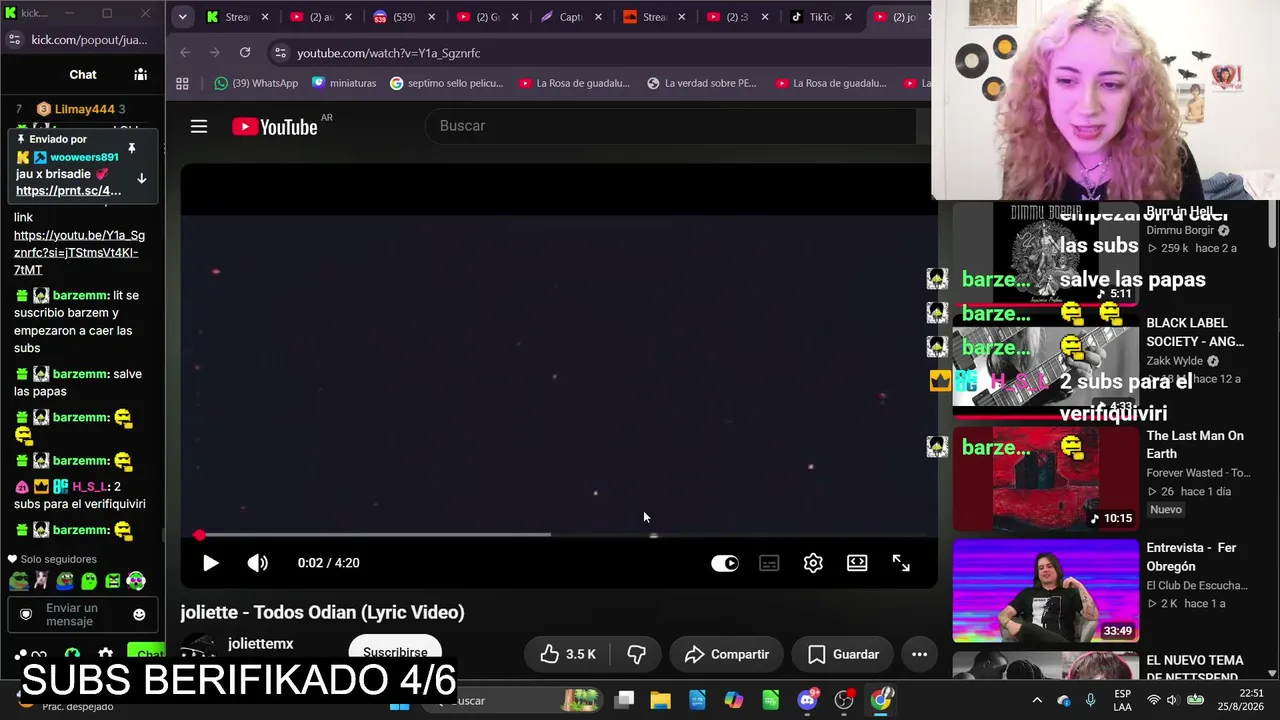This screenshot has height=720, width=1280.
Task: Toggle YouTube autoplay switch
Action: (x=724, y=563)
